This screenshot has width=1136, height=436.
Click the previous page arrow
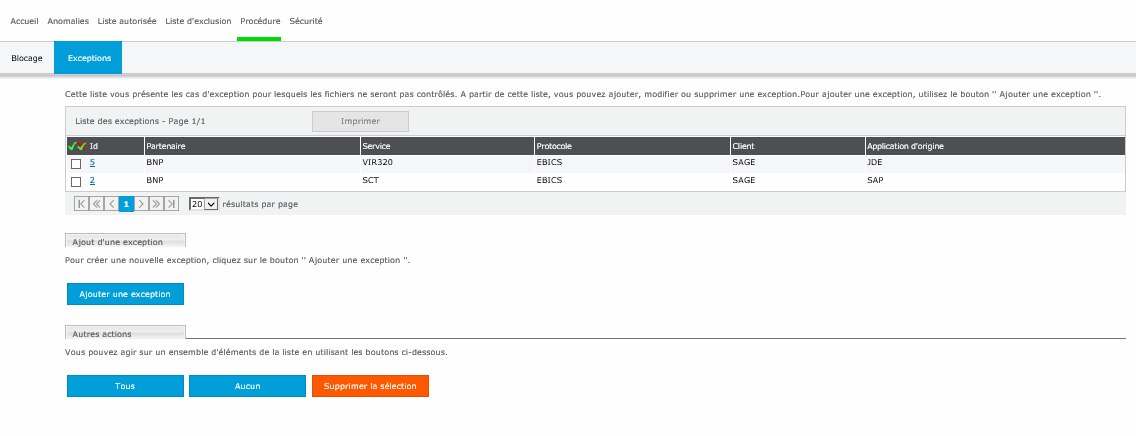111,204
